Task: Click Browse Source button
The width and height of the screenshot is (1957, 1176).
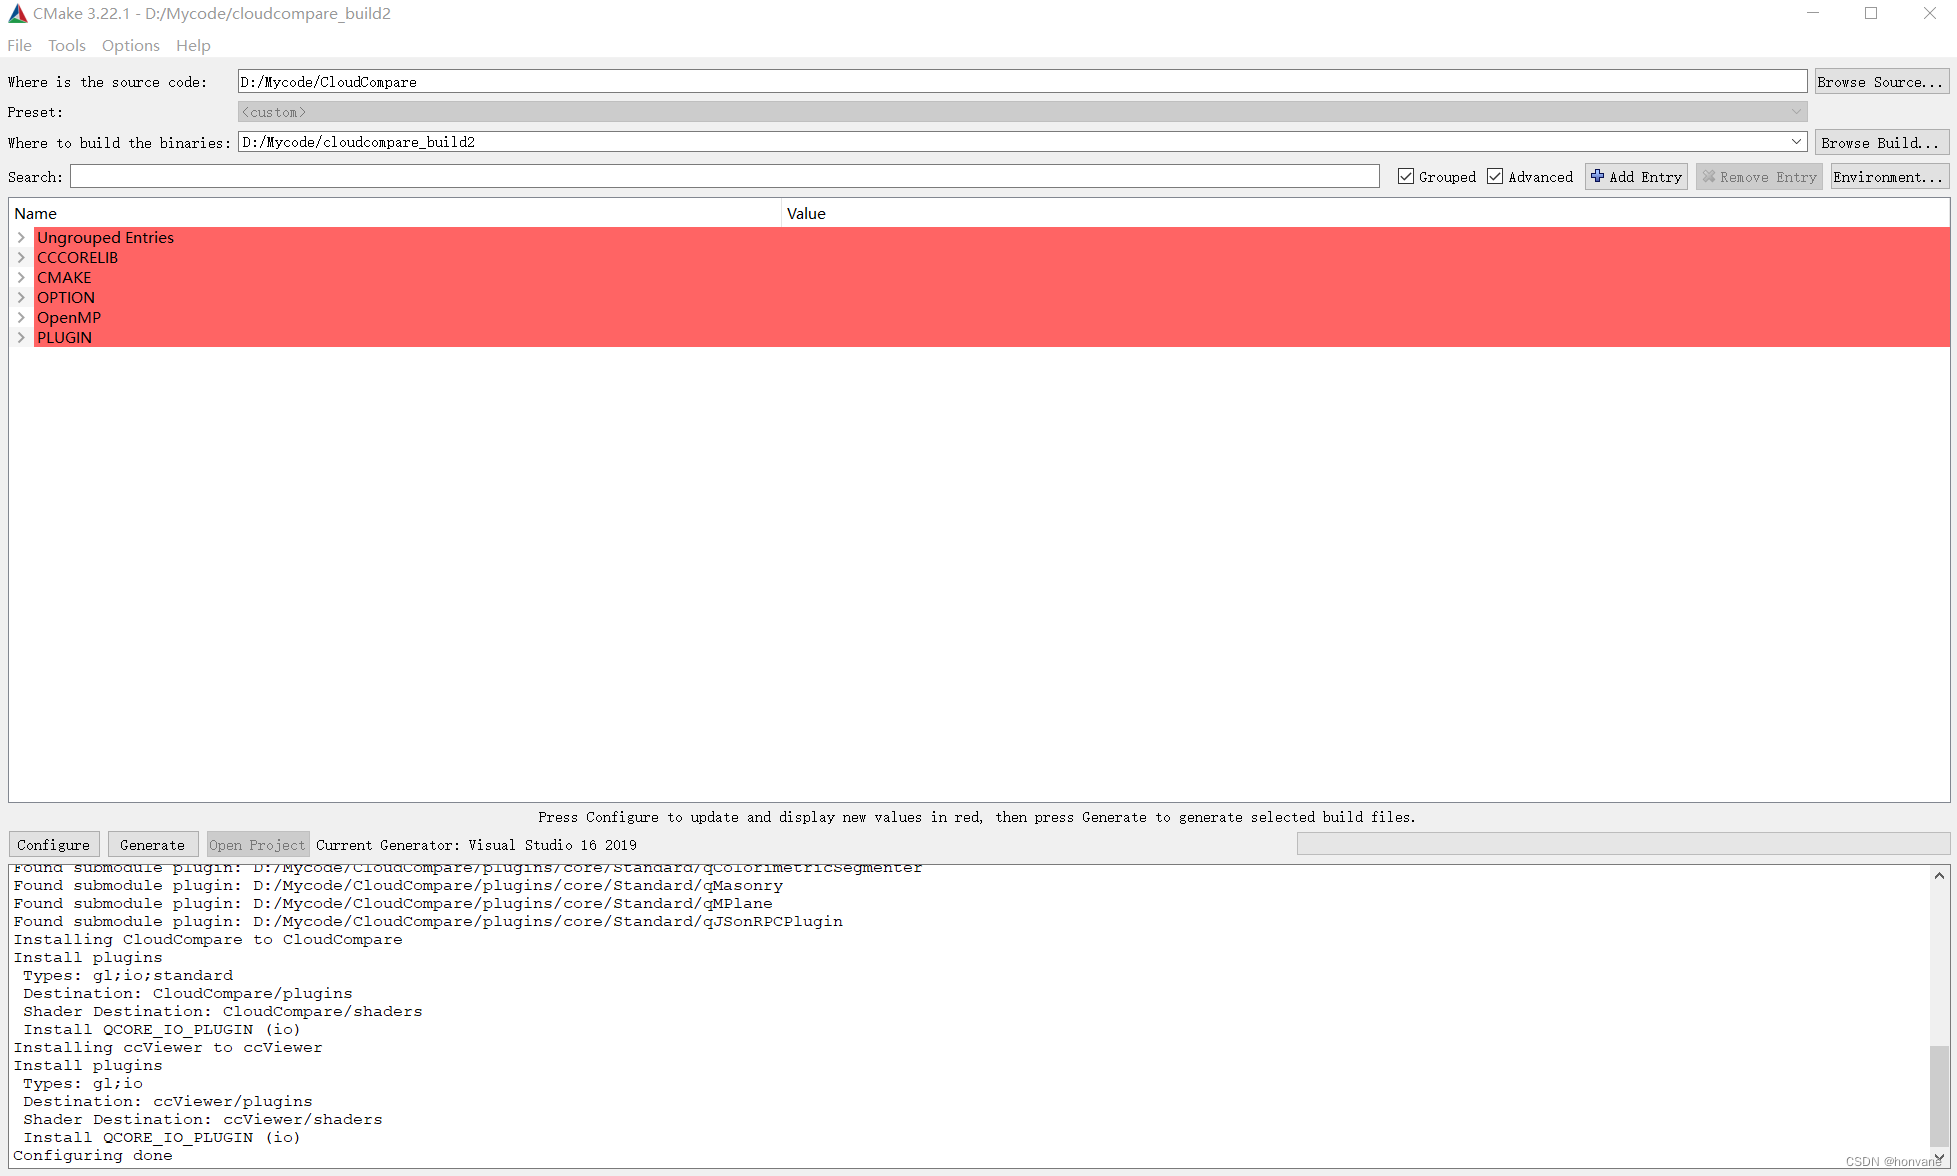Action: point(1880,82)
